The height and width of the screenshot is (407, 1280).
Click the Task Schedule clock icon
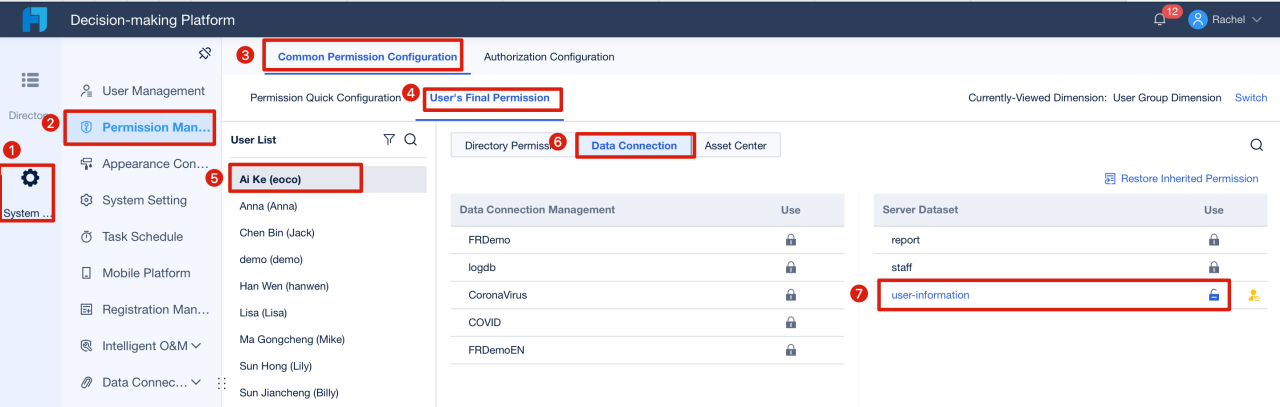[x=86, y=237]
